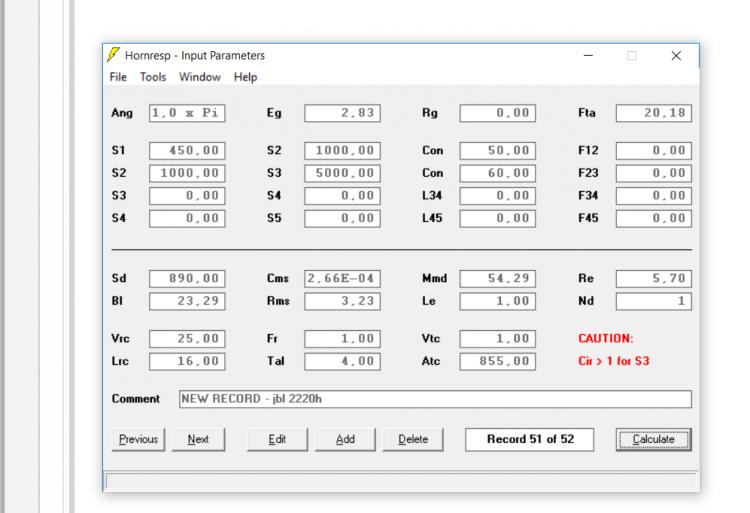Select the Sd value field
The height and width of the screenshot is (513, 750).
pyautogui.click(x=186, y=278)
